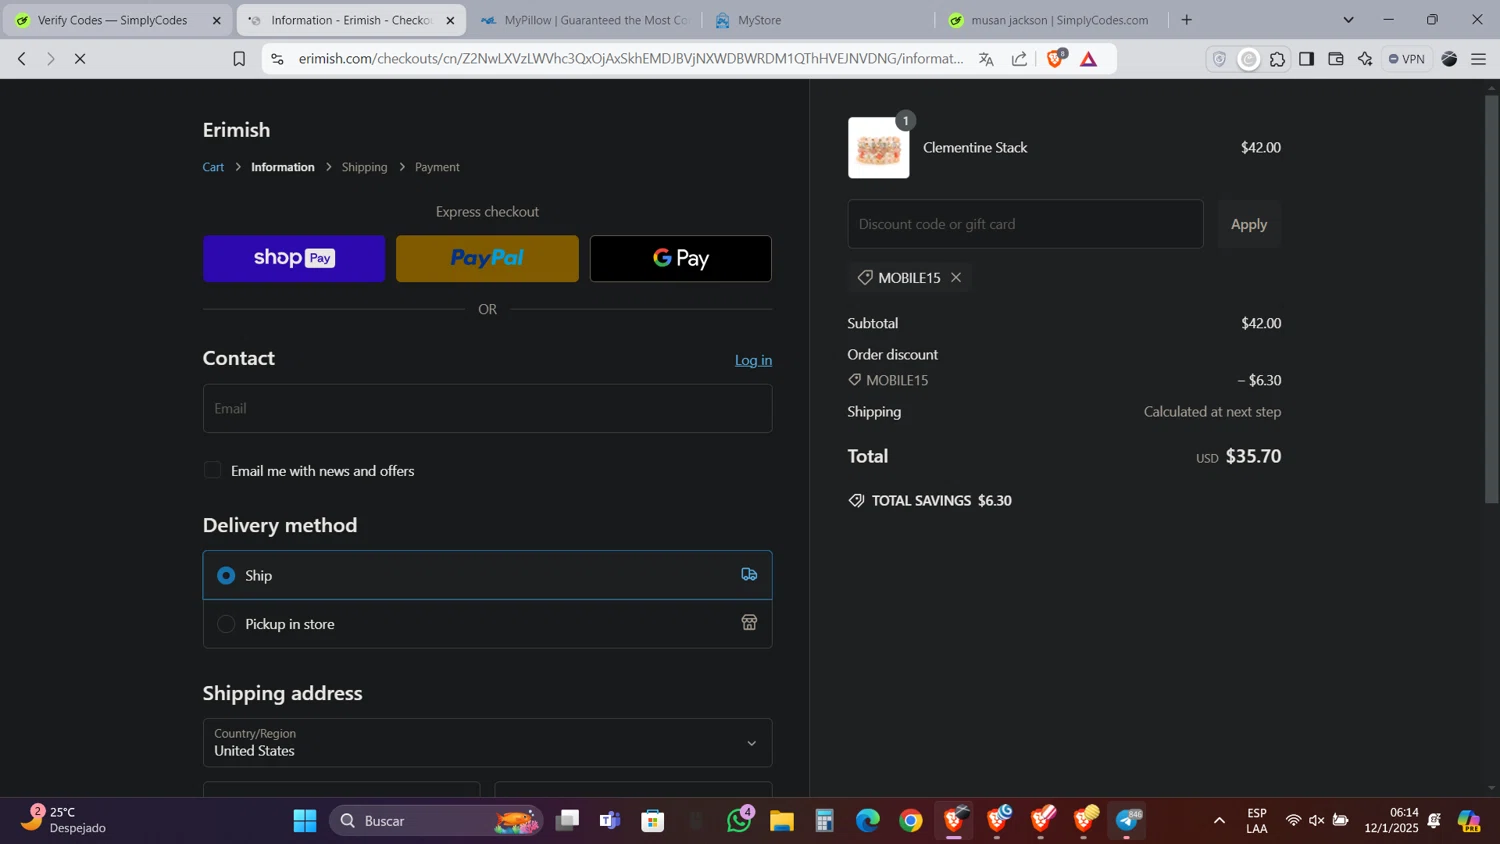Open Wi-Fi network tray icon
The height and width of the screenshot is (844, 1500).
(1293, 821)
